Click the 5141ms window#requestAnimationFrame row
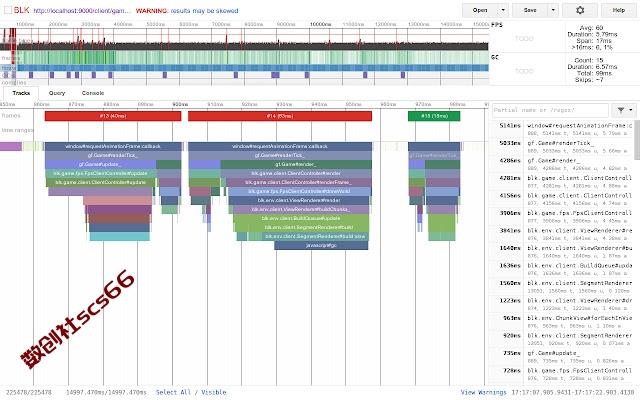The width and height of the screenshot is (640, 400). (x=562, y=129)
